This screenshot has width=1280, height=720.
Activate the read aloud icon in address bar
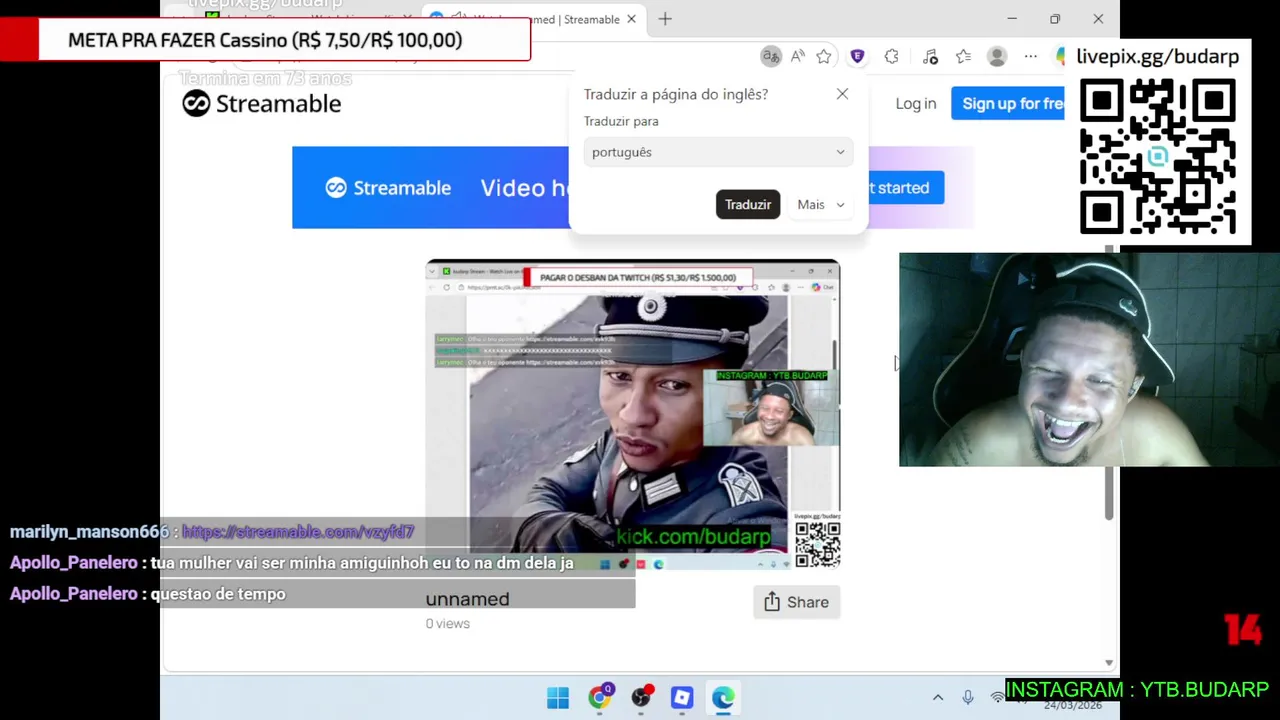797,57
